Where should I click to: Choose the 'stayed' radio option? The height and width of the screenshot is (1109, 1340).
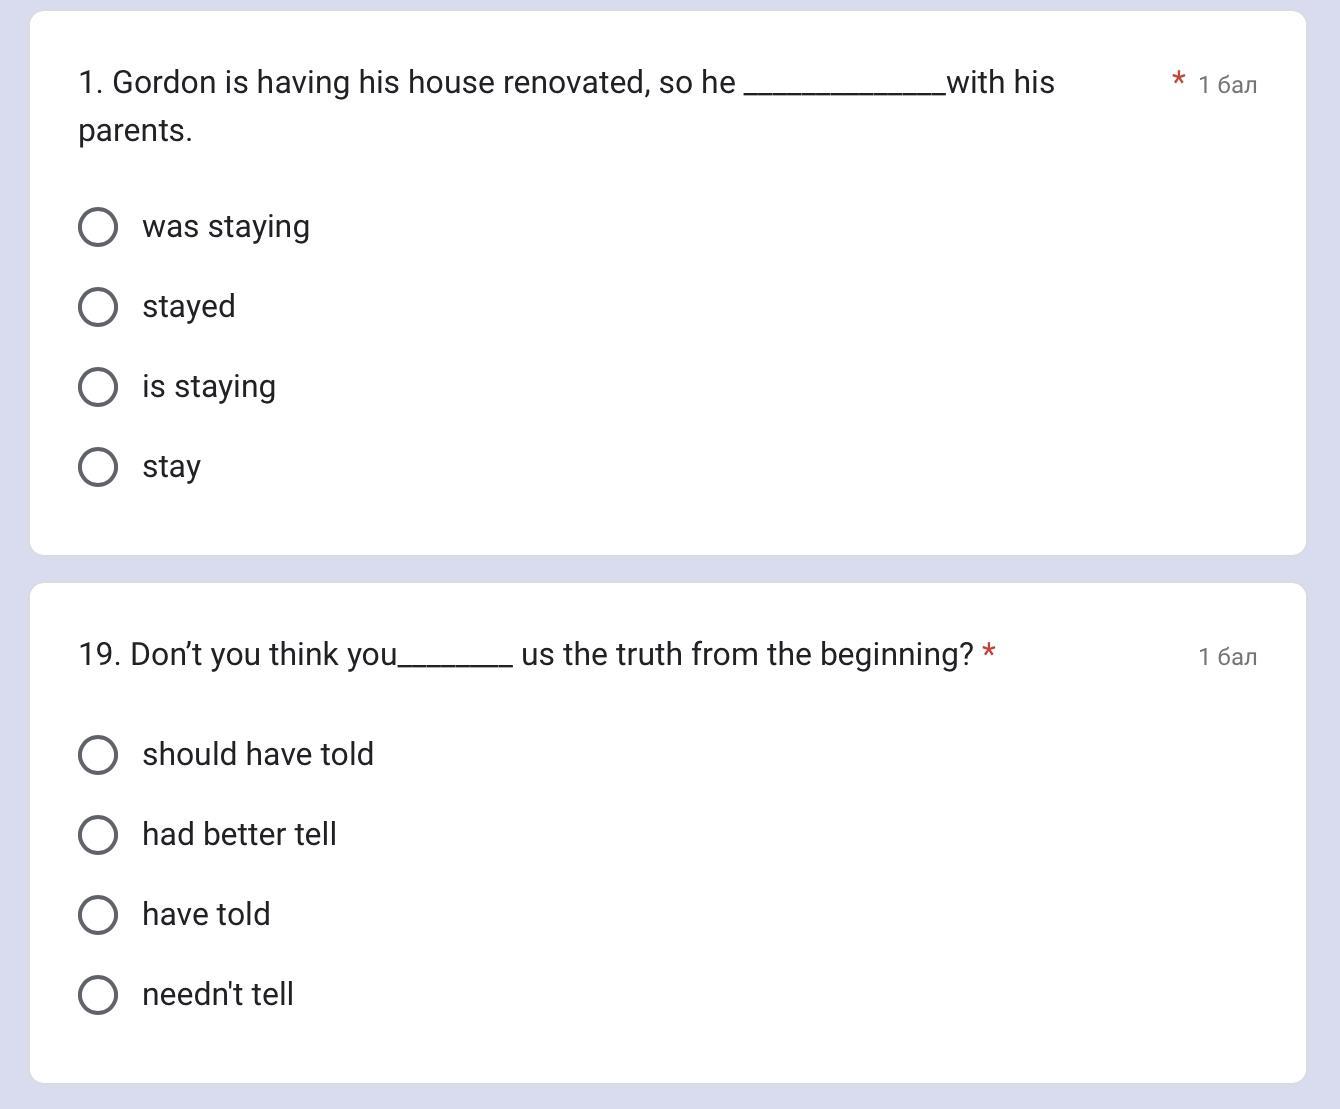[98, 307]
